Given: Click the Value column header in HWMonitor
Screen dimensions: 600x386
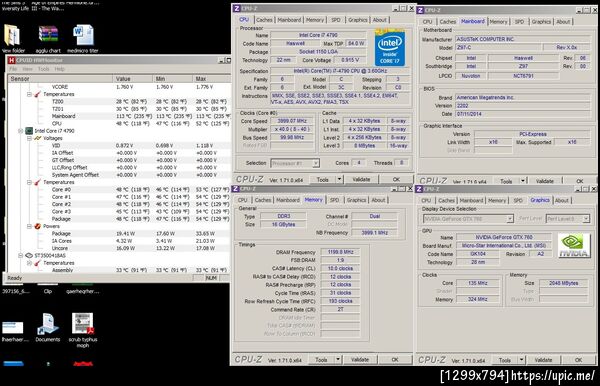Looking at the screenshot, I should [132, 79].
